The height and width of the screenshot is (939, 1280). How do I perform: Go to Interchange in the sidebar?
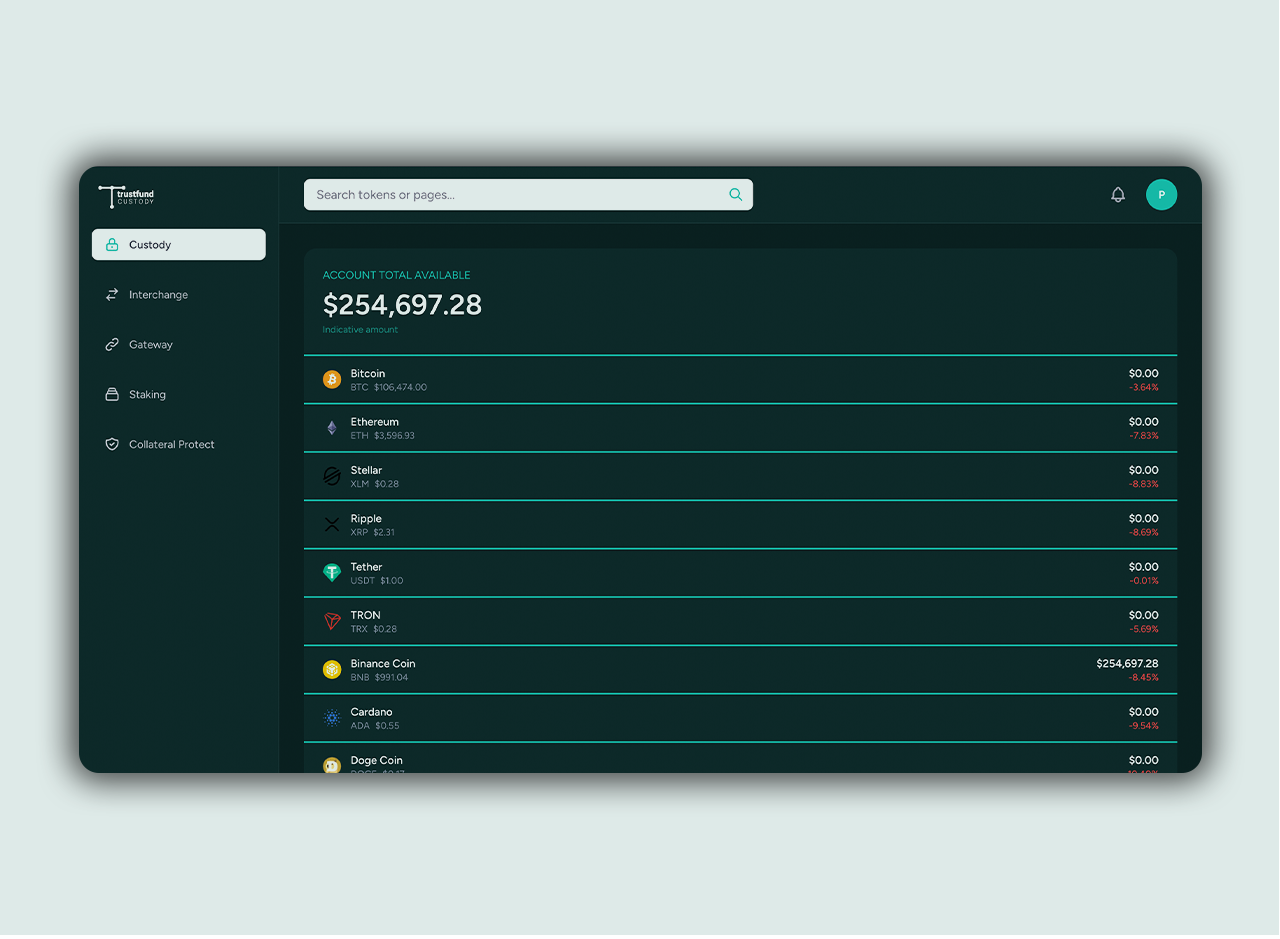point(158,295)
